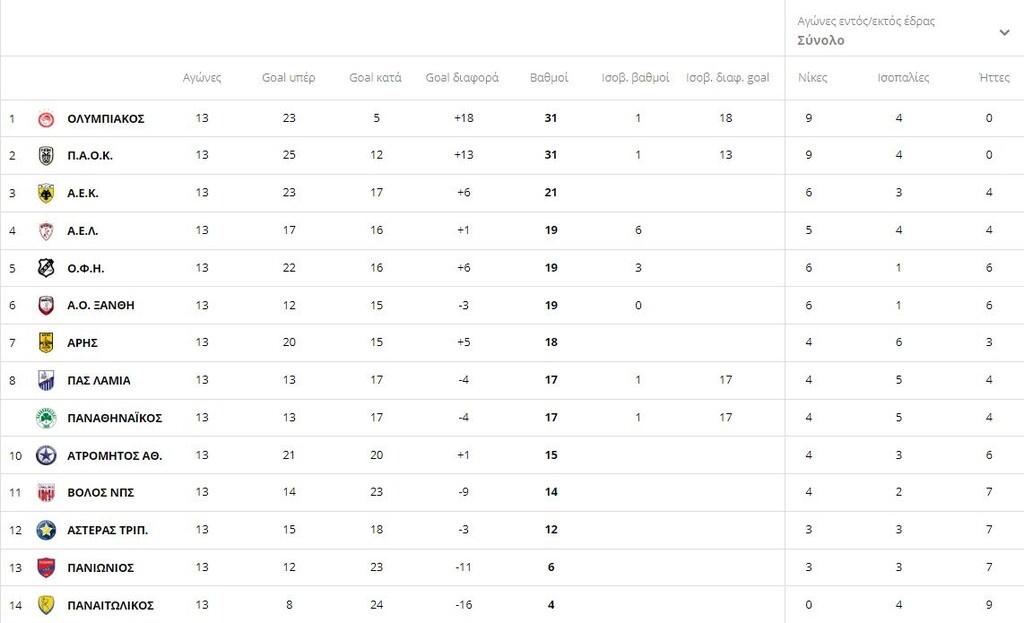Click the Goal διαφορά column header
The width and height of the screenshot is (1024, 623).
point(462,78)
